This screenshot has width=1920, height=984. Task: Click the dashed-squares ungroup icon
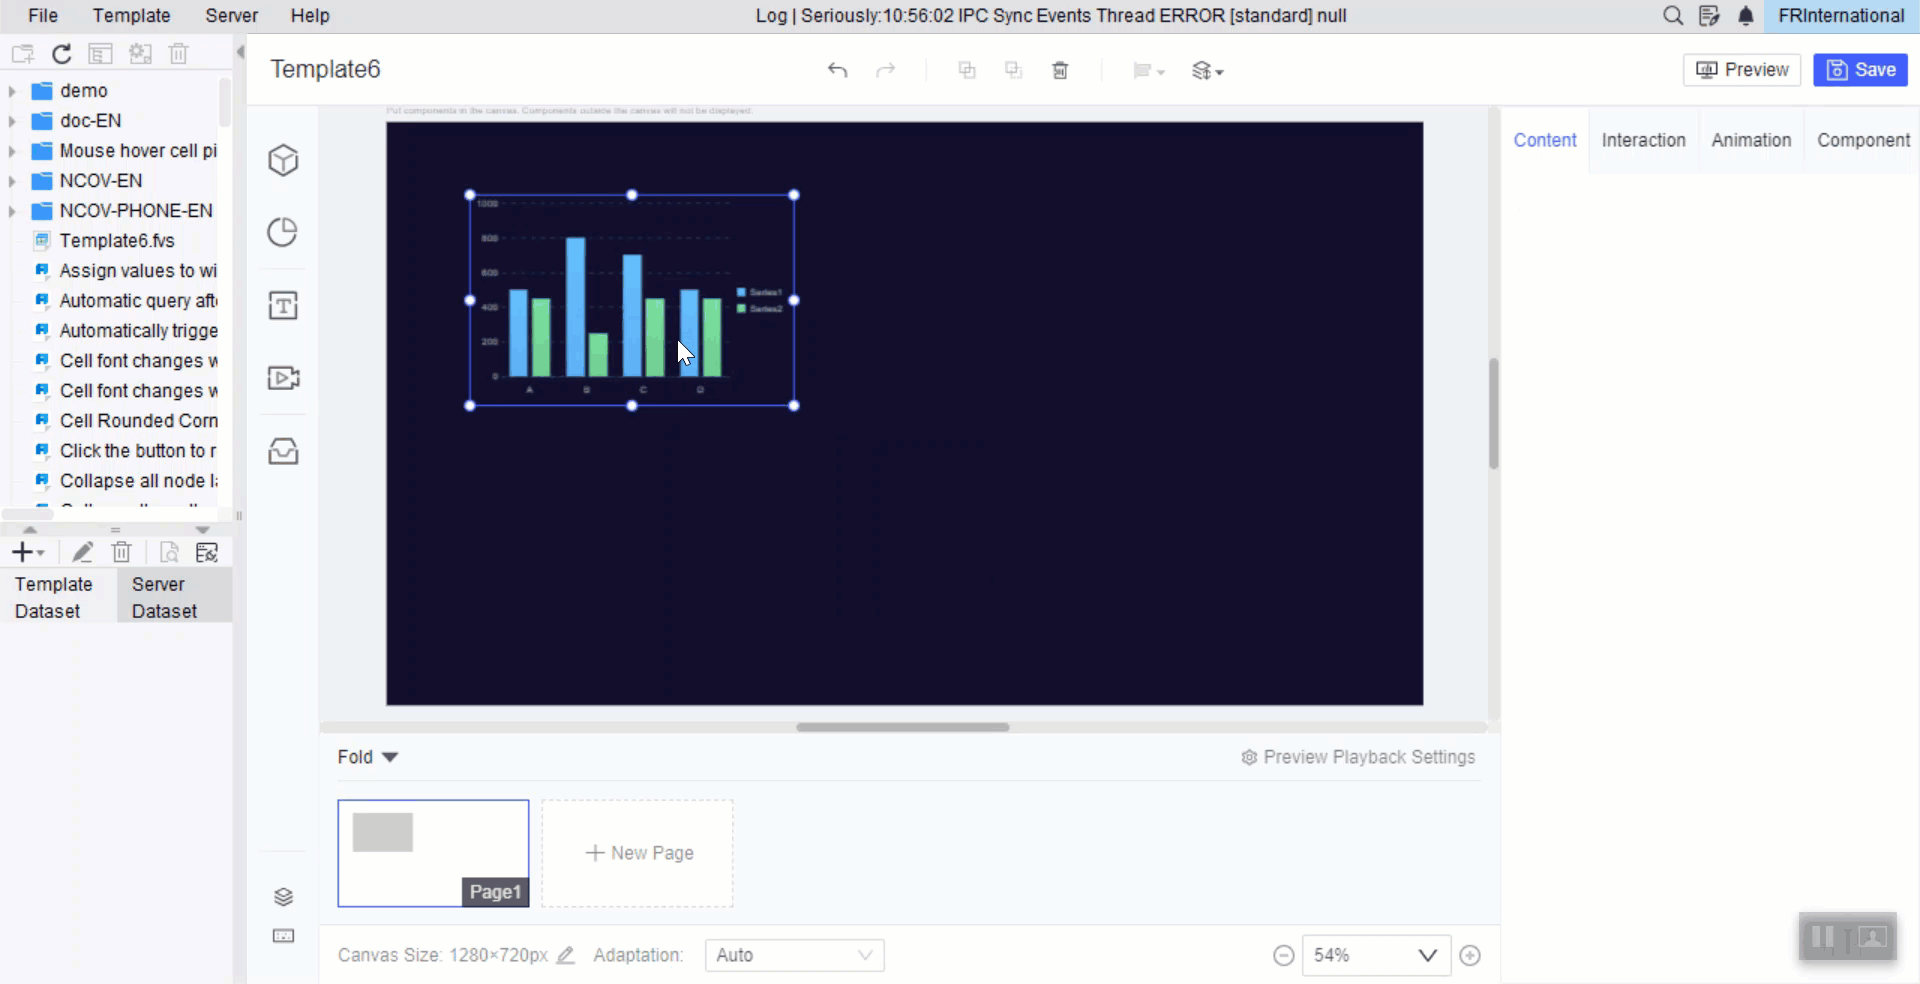(1013, 70)
